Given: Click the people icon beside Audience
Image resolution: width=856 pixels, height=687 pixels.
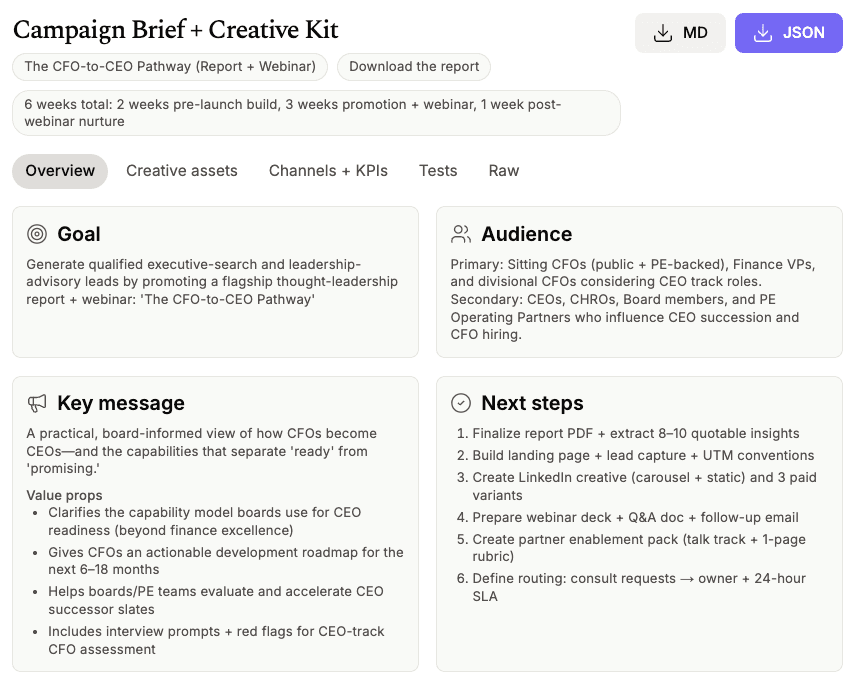Looking at the screenshot, I should [461, 234].
